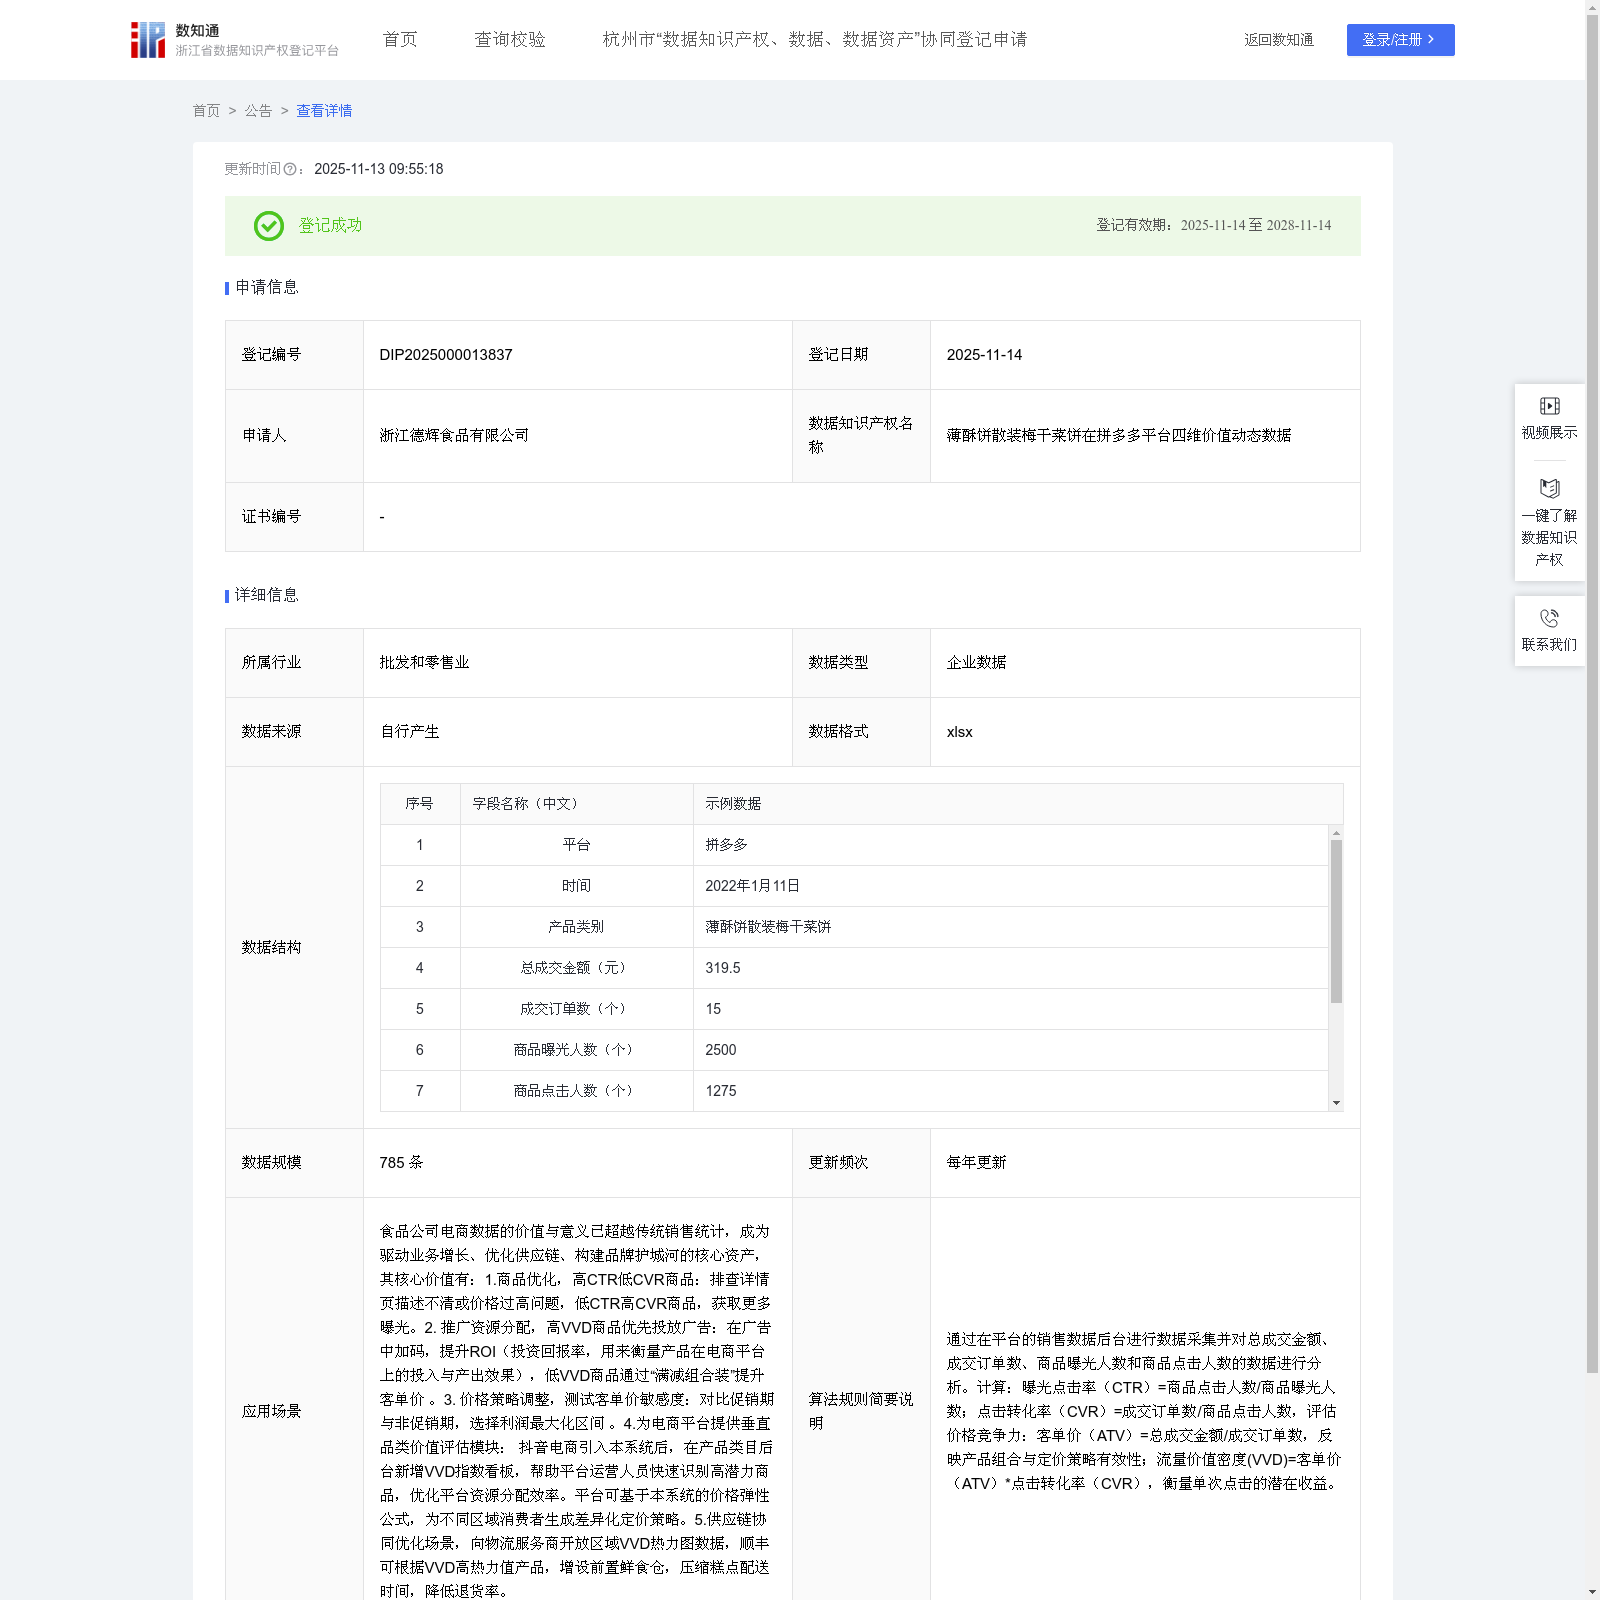Open the 查询校验 menu item
This screenshot has width=1600, height=1600.
click(510, 40)
